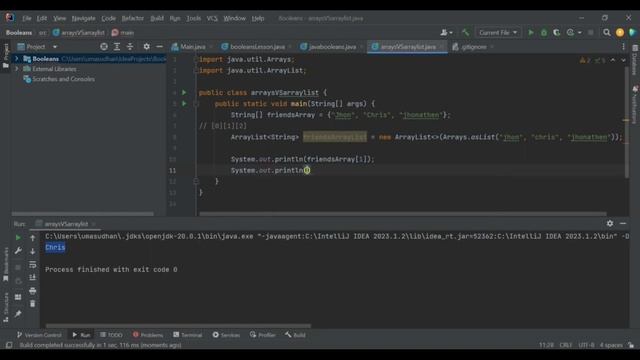The width and height of the screenshot is (640, 360).
Task: Pin the Run tab
Action: click(18, 313)
